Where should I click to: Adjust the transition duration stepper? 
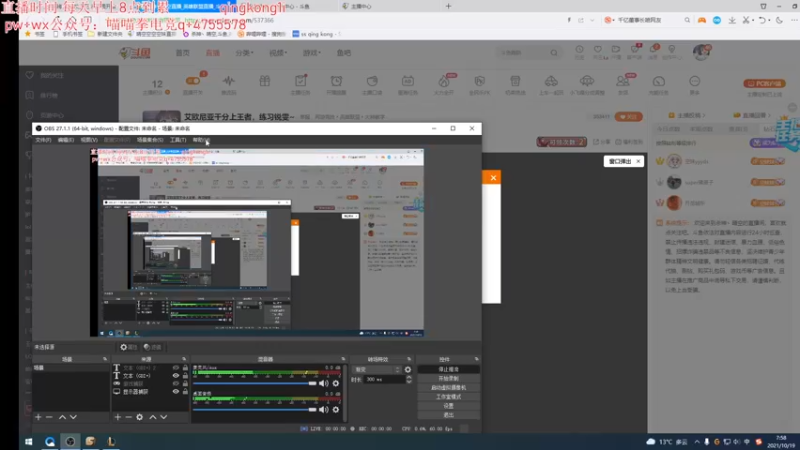click(409, 380)
